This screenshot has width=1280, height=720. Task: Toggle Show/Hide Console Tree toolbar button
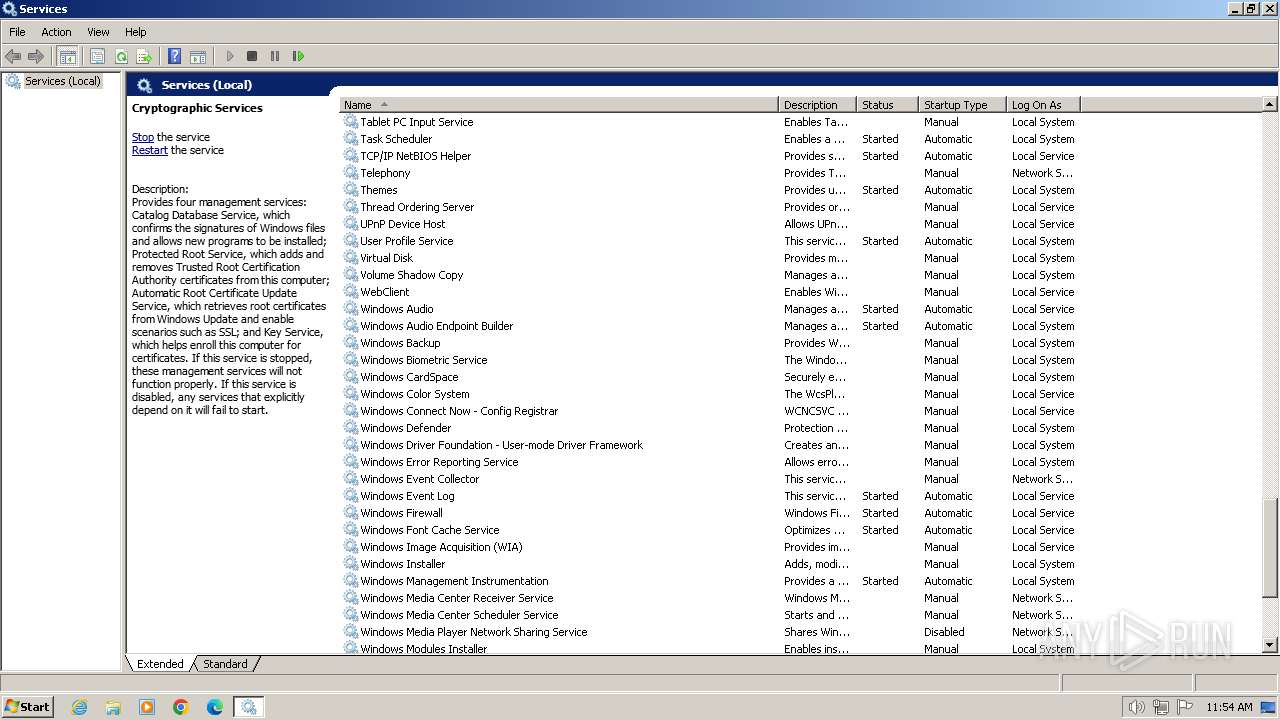coord(68,56)
